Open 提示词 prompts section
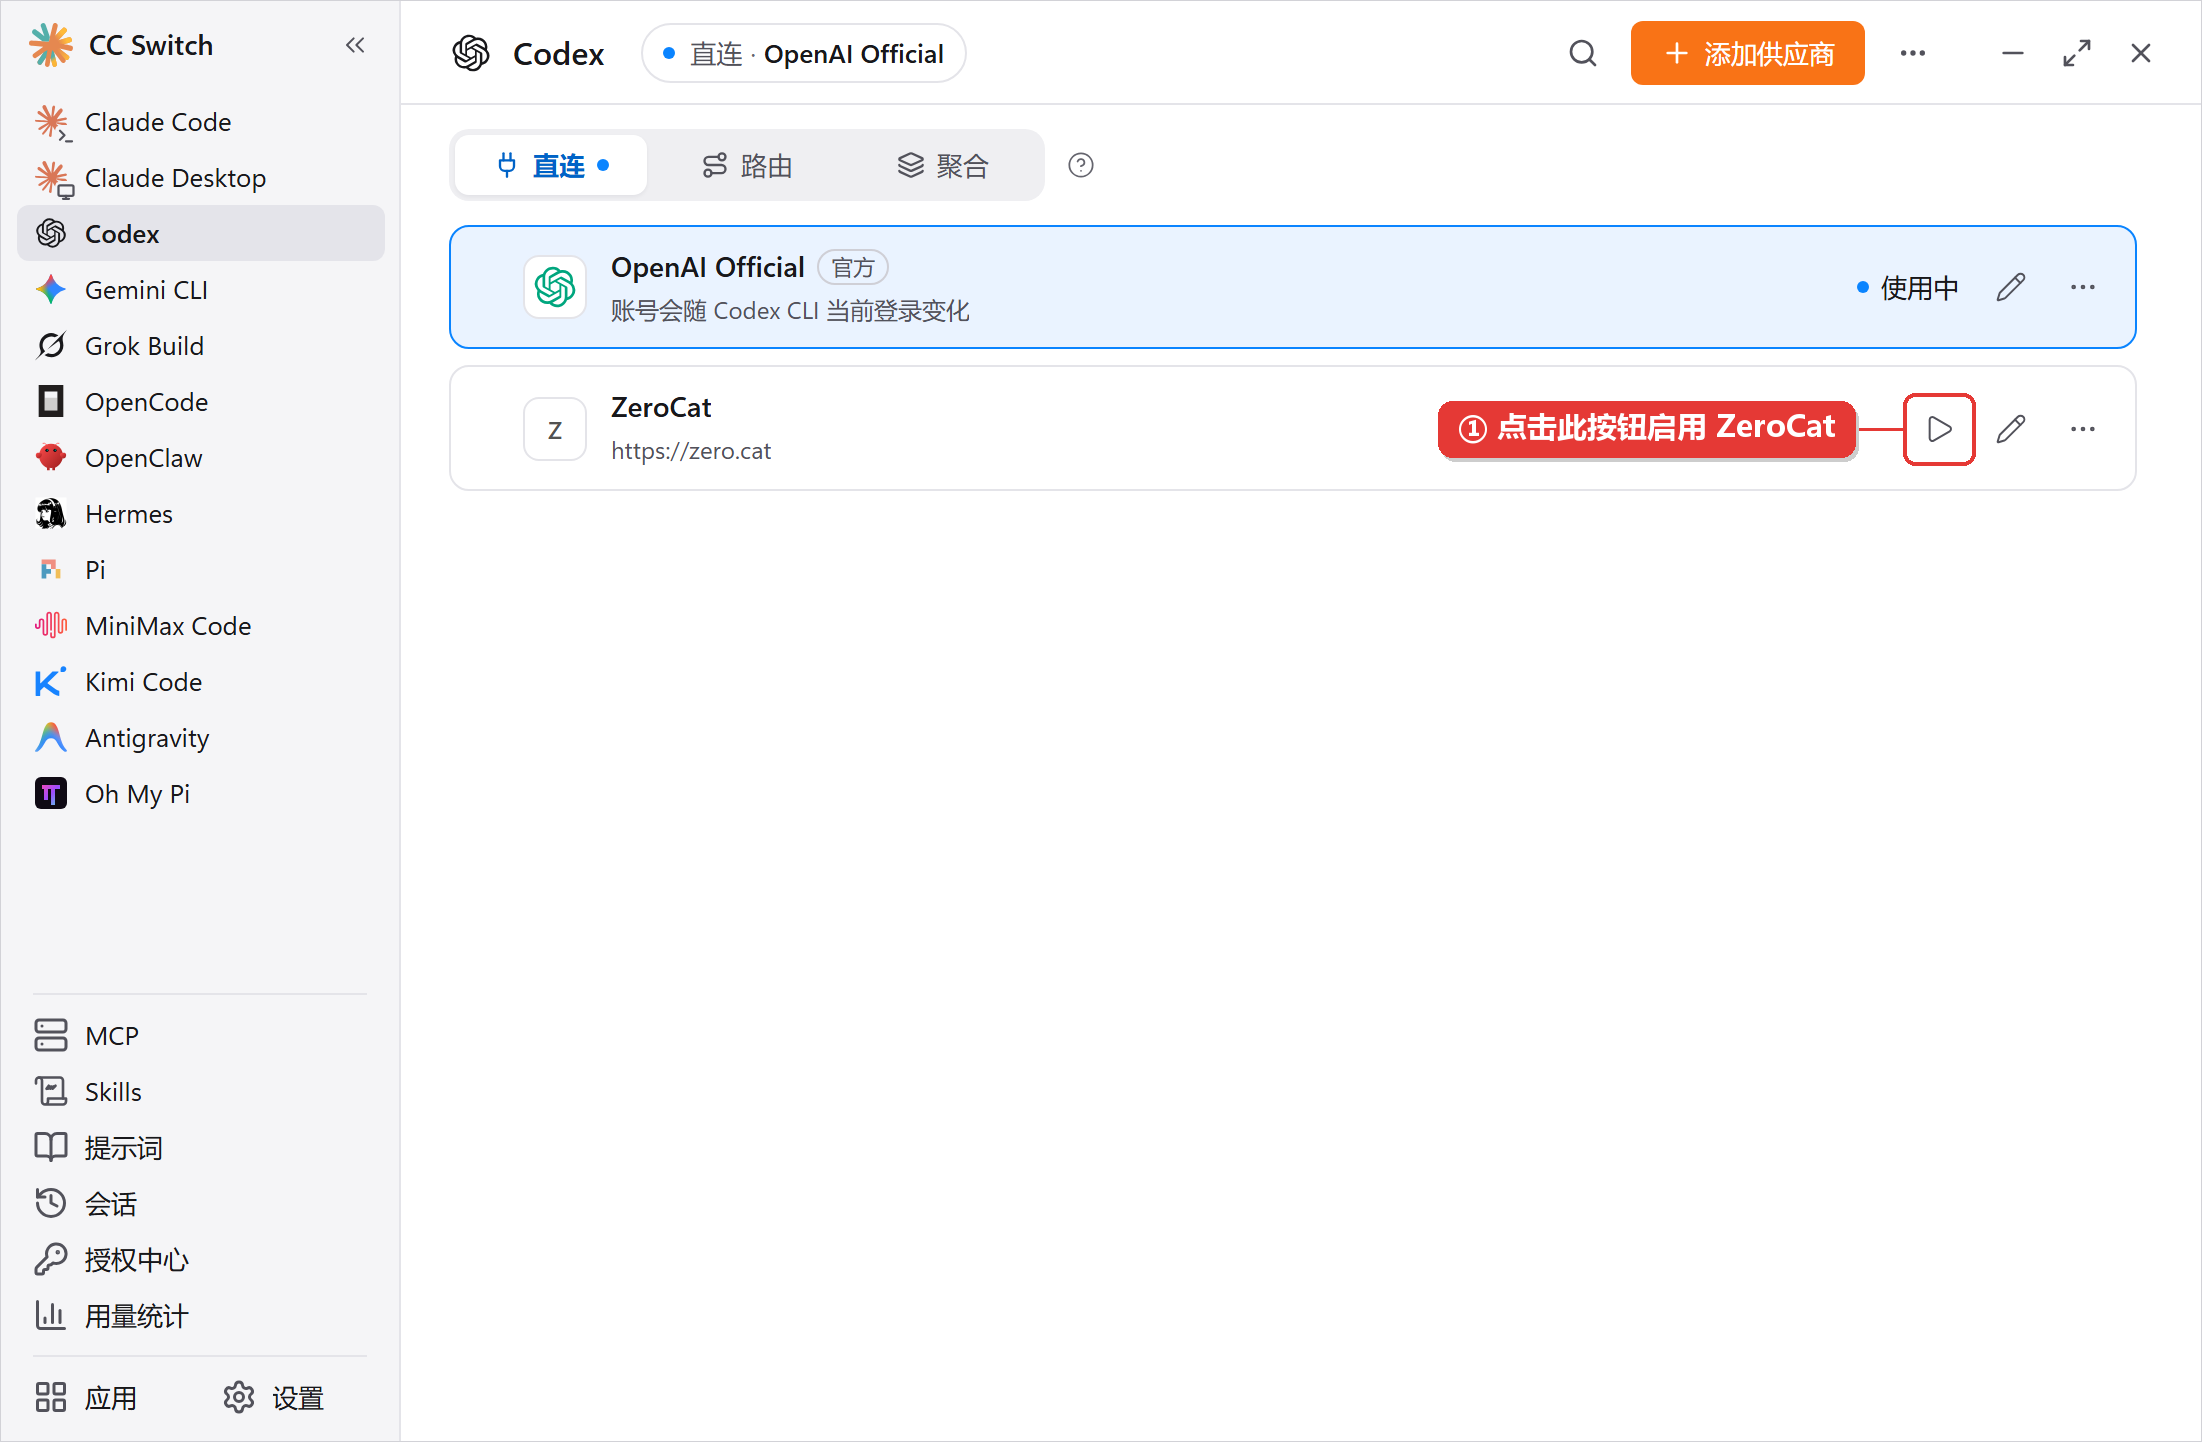2202x1442 pixels. click(201, 1148)
